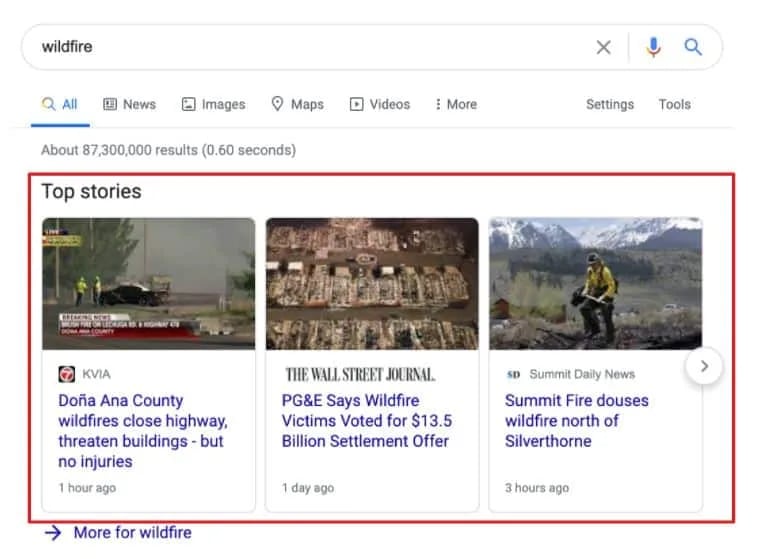Click the firefighter in mountains thumbnail
Image resolution: width=764 pixels, height=559 pixels.
pos(595,284)
